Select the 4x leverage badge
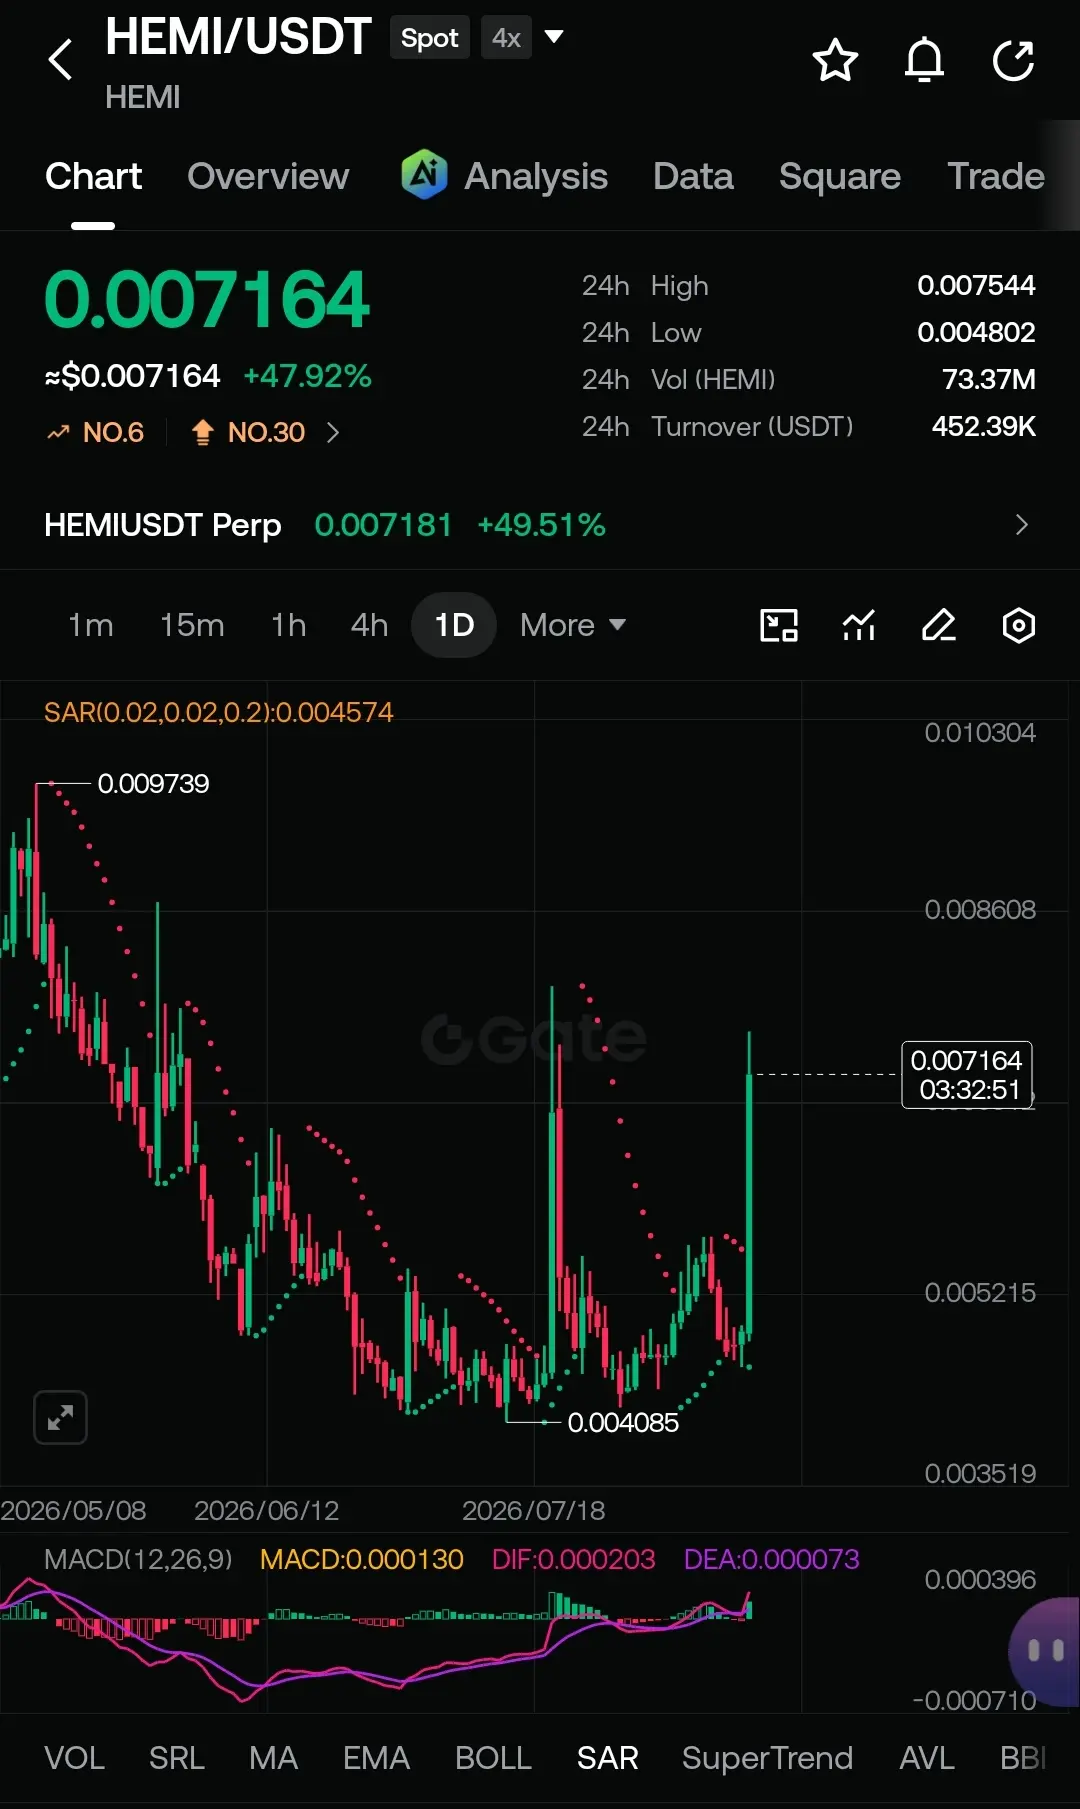The image size is (1080, 1809). coord(506,38)
